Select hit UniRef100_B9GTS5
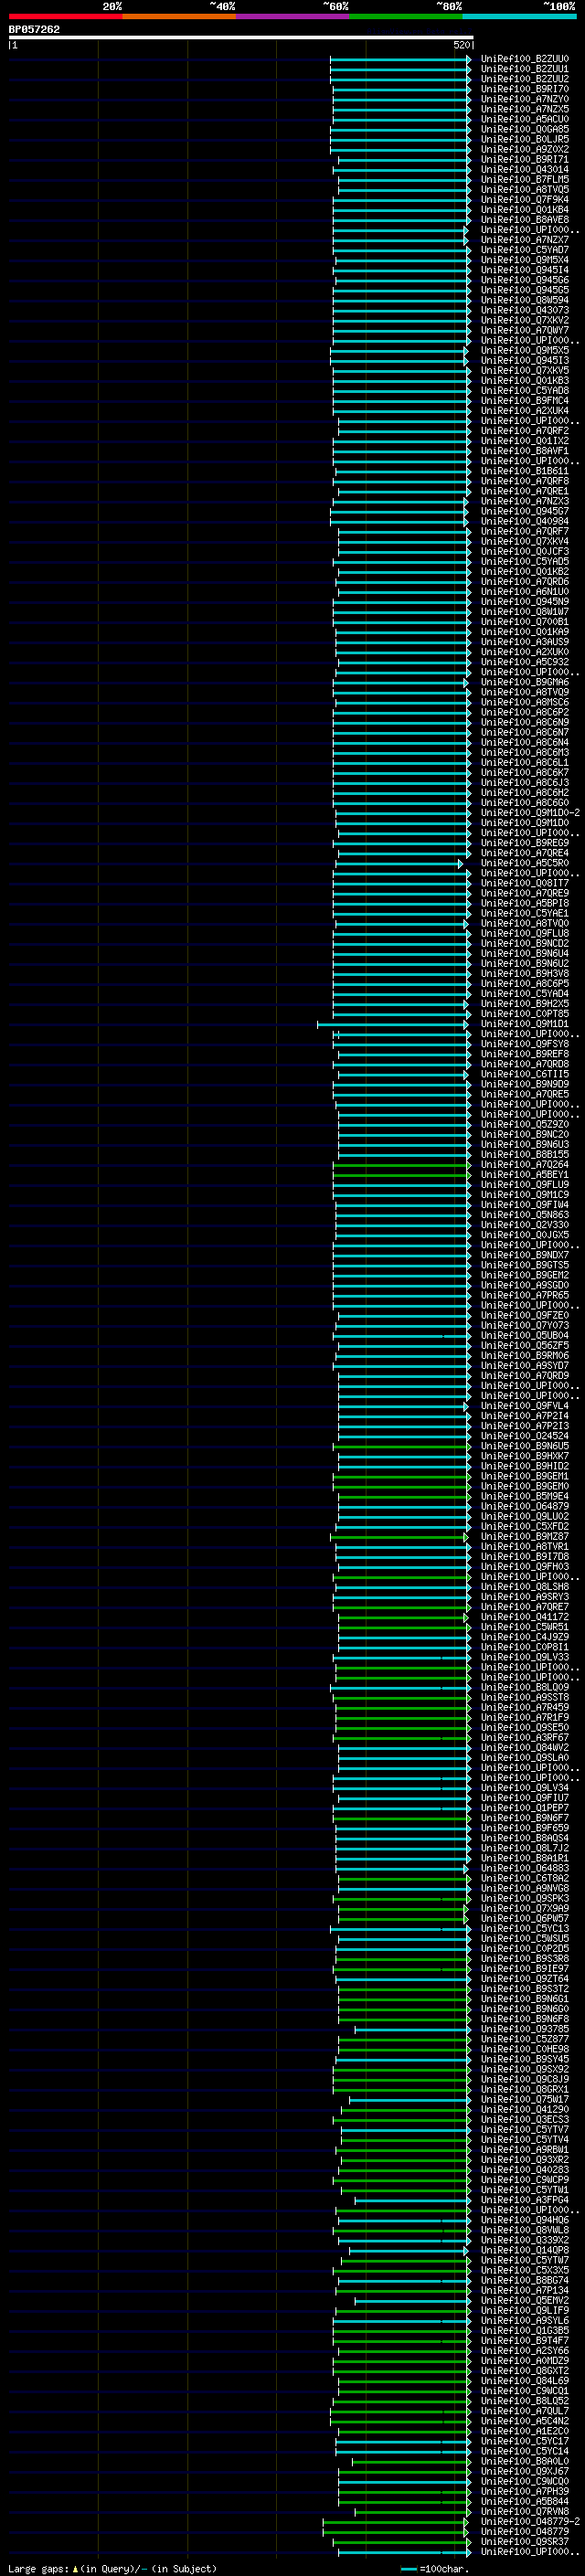 click(x=524, y=1265)
